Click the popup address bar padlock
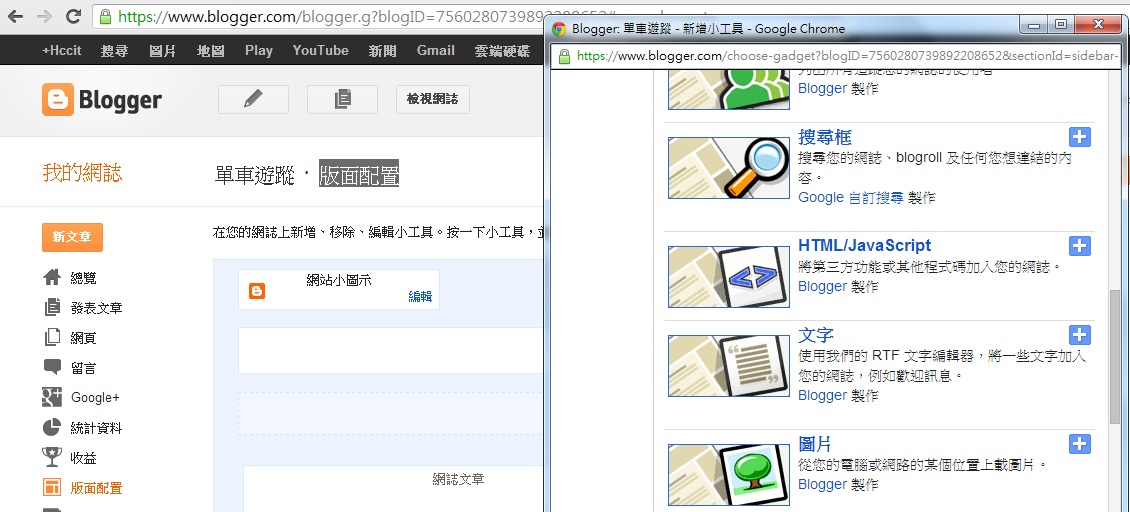The height and width of the screenshot is (512, 1130). point(564,56)
